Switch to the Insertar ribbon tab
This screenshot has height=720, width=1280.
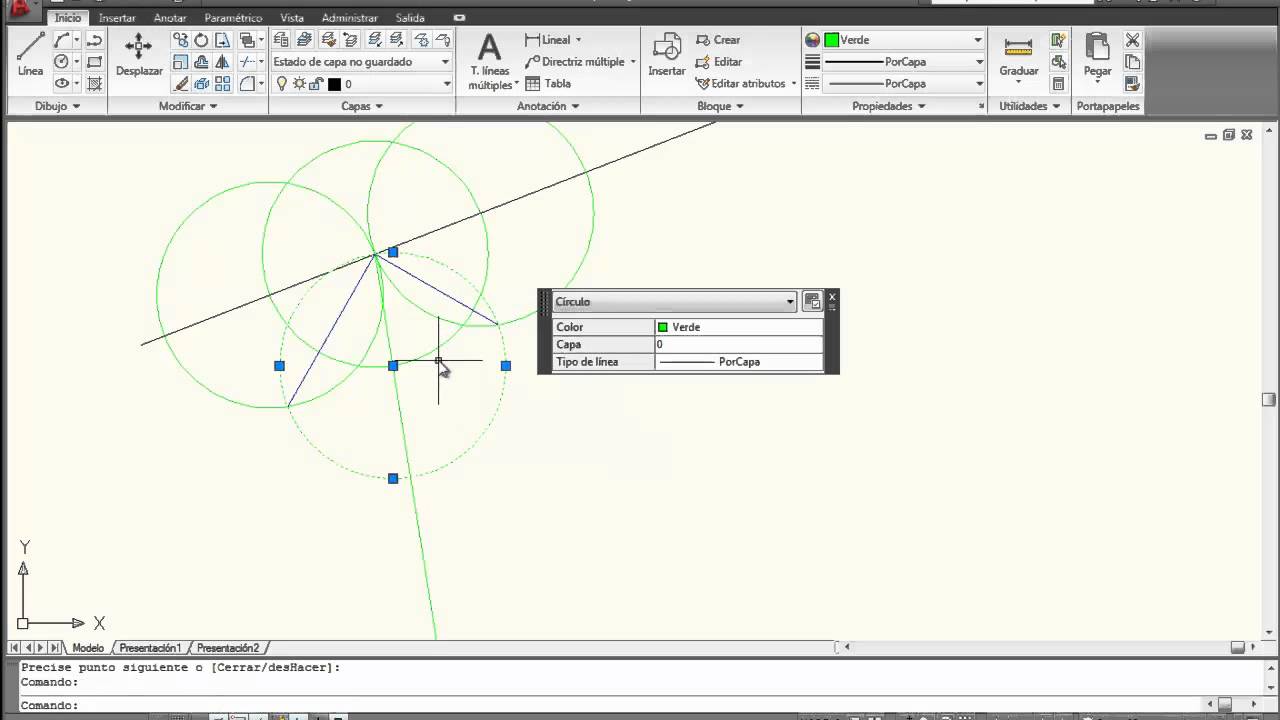coord(117,18)
